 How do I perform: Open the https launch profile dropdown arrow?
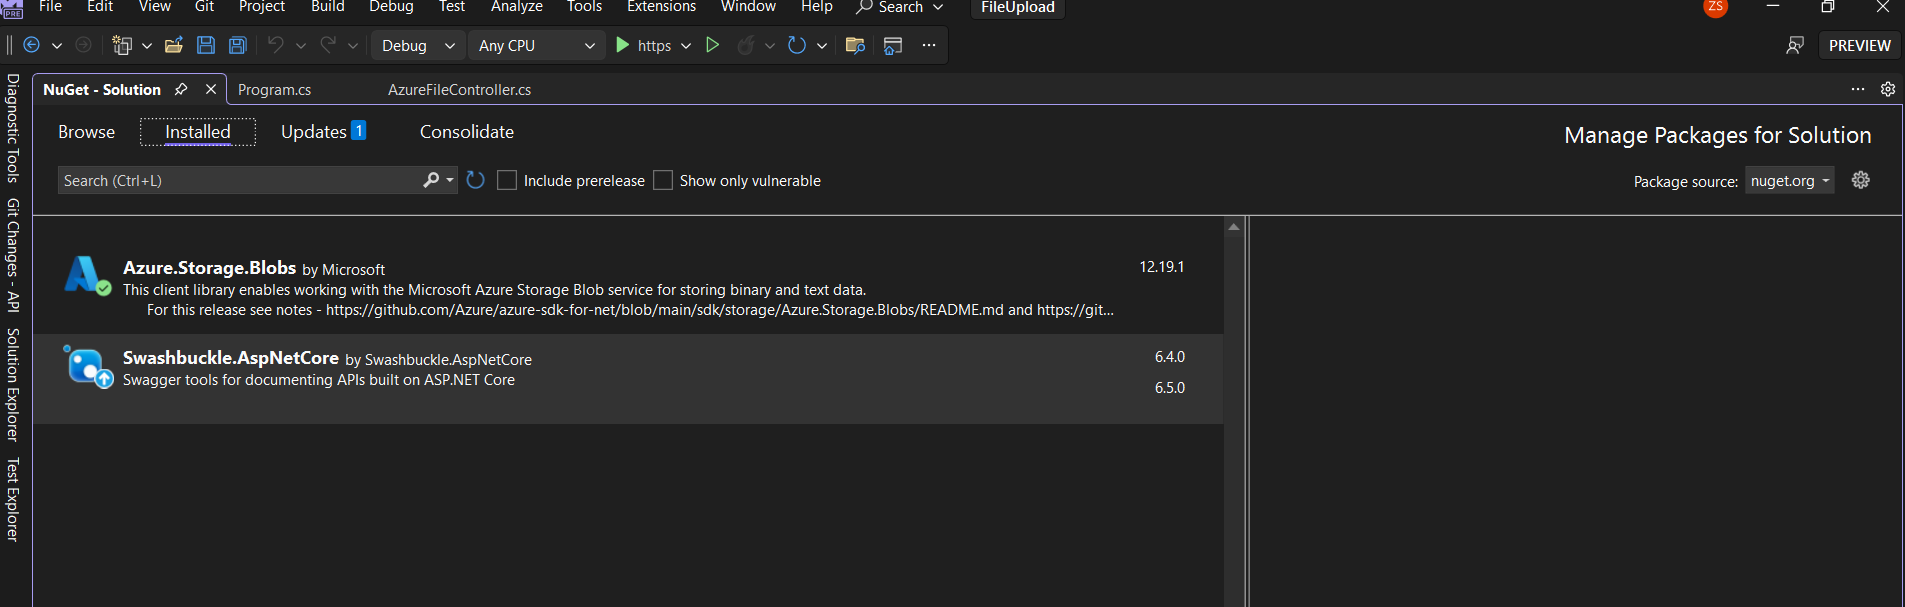click(686, 45)
